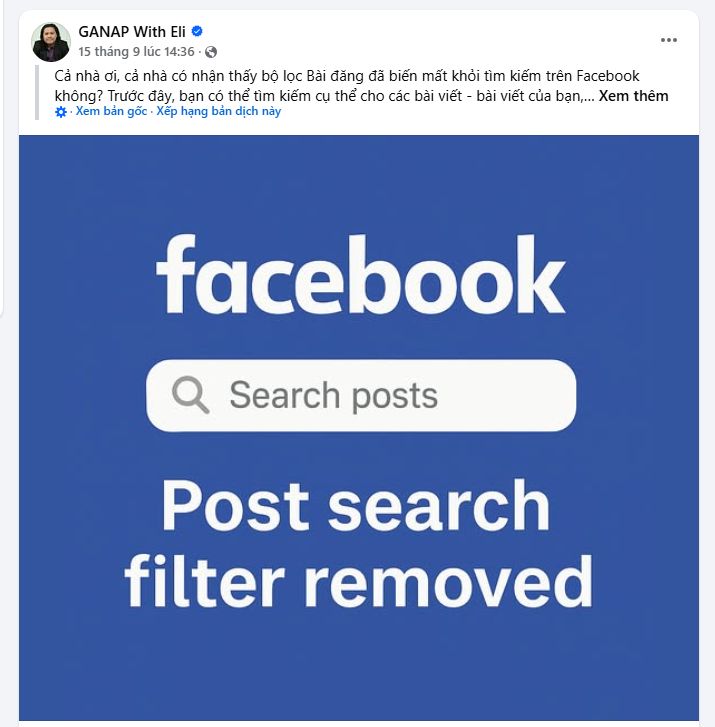The image size is (715, 727).
Task: Click the filter removed headline text
Action: coord(358,580)
